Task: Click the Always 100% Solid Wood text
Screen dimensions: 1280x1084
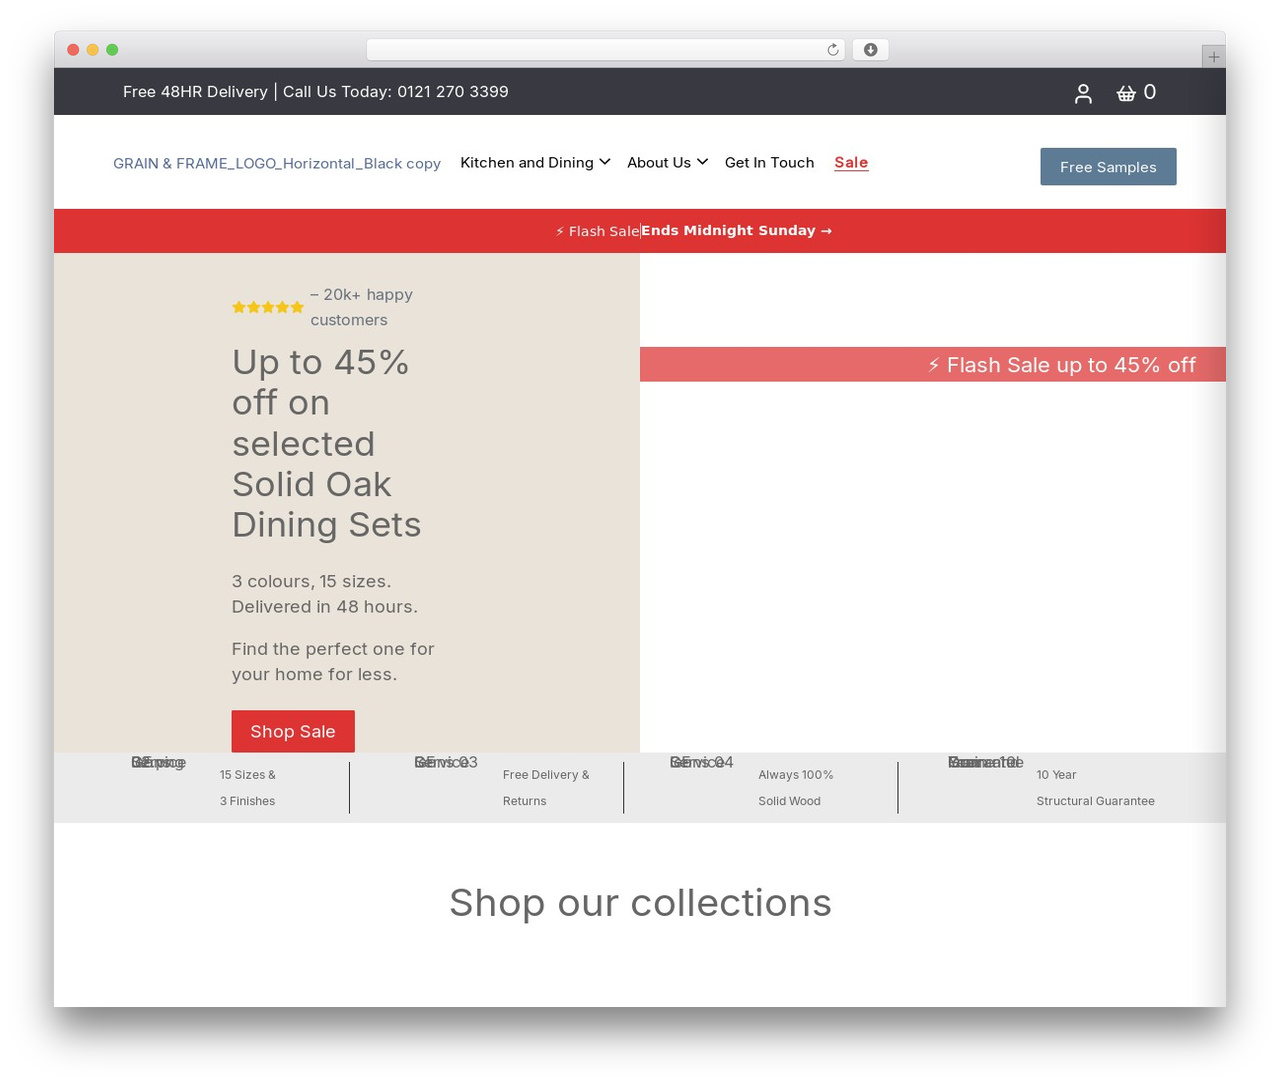Action: point(796,788)
